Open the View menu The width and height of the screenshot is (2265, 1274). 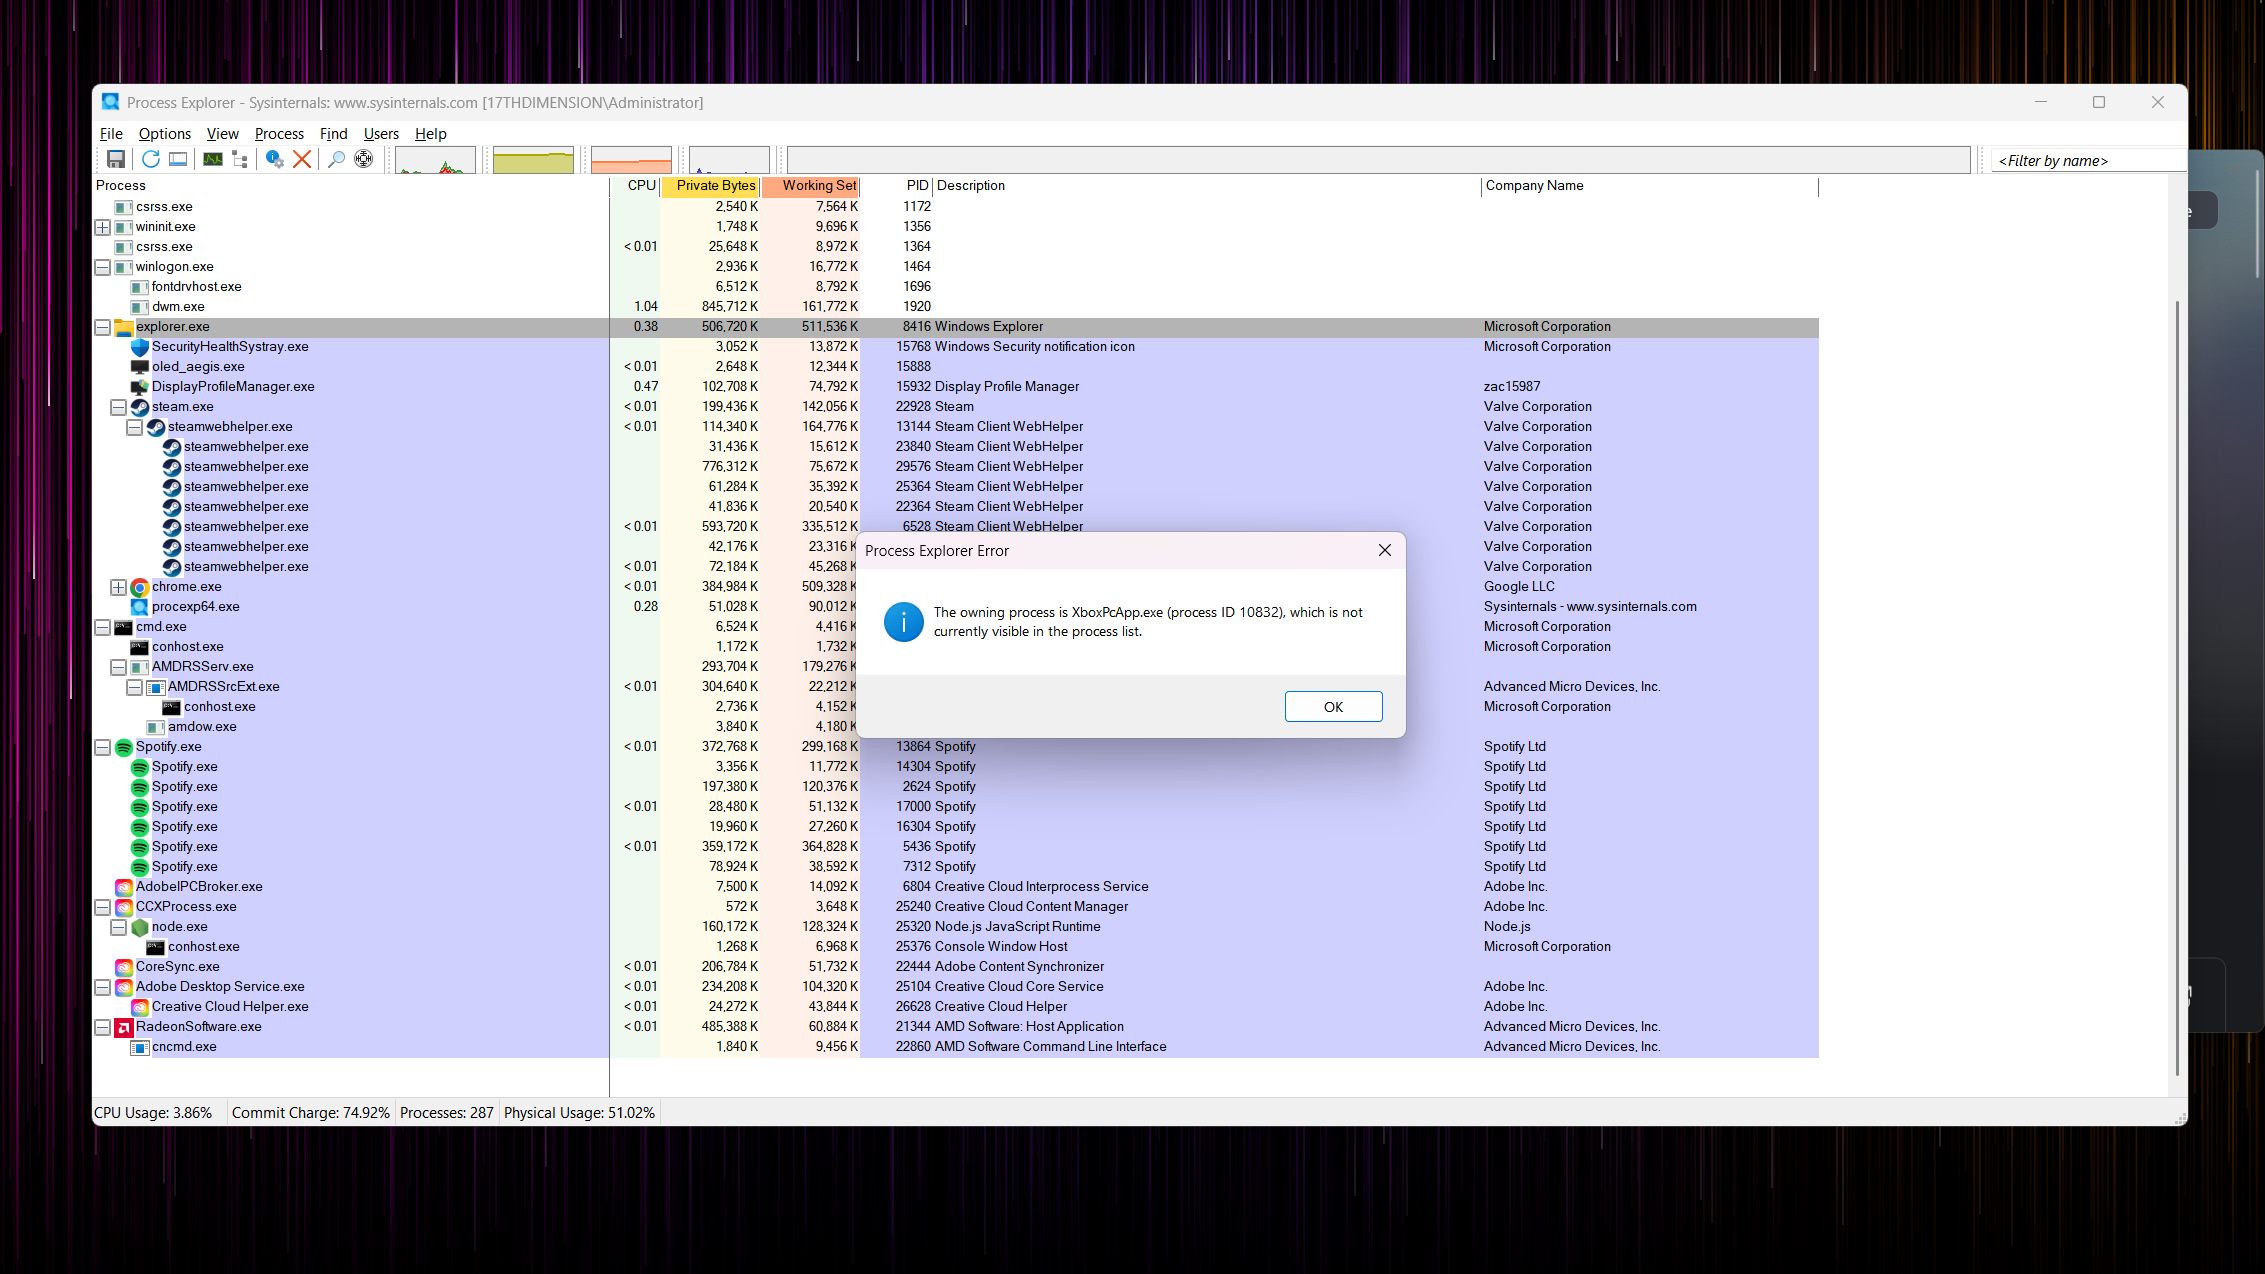coord(222,134)
